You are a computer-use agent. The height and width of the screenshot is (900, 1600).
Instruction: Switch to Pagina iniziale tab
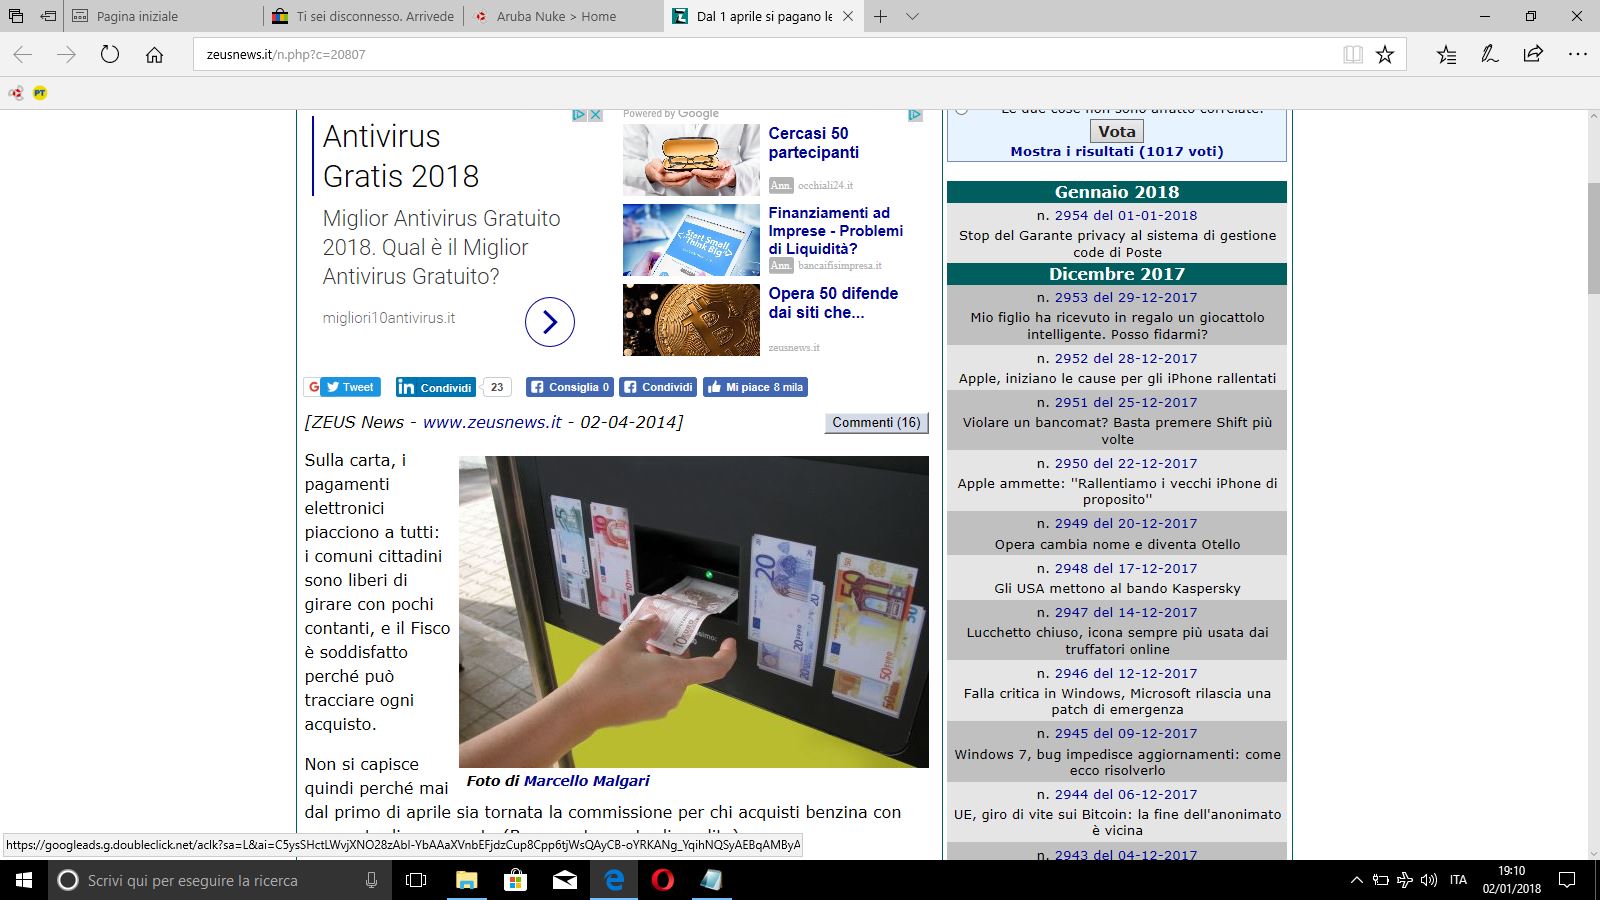(164, 16)
